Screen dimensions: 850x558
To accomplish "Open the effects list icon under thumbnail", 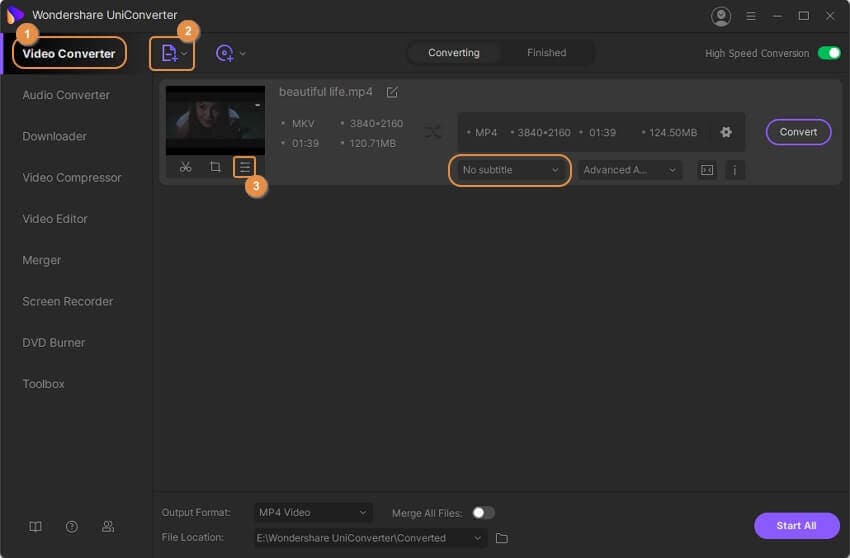I will click(244, 167).
